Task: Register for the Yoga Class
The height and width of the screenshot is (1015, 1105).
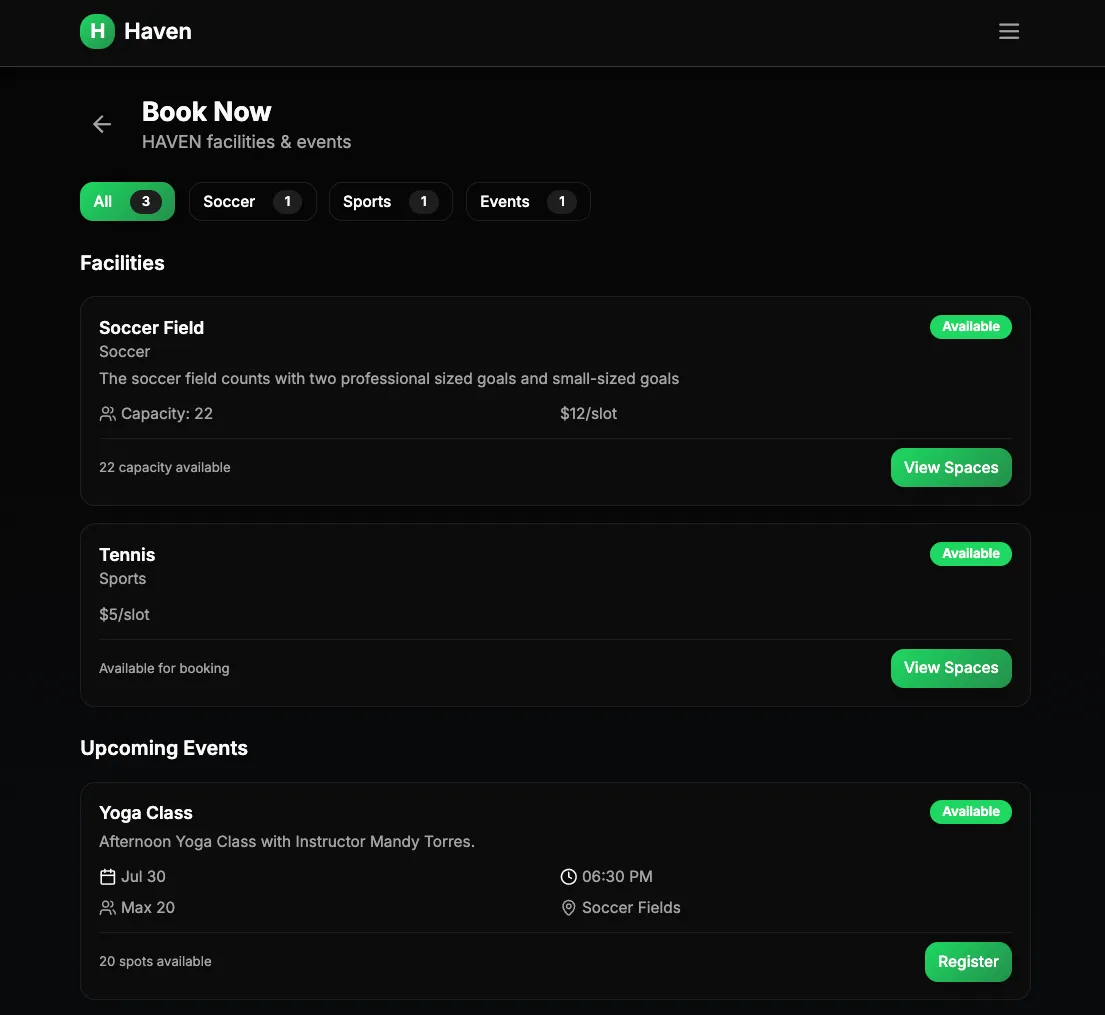Action: 968,961
